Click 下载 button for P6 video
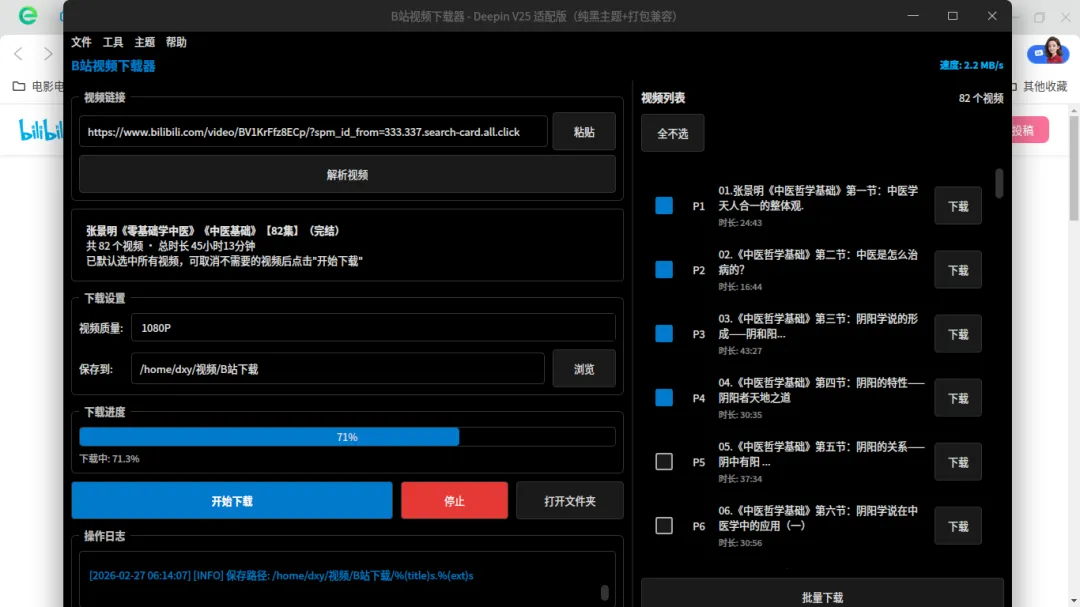Screen dimensions: 1080x607 click(x=958, y=526)
